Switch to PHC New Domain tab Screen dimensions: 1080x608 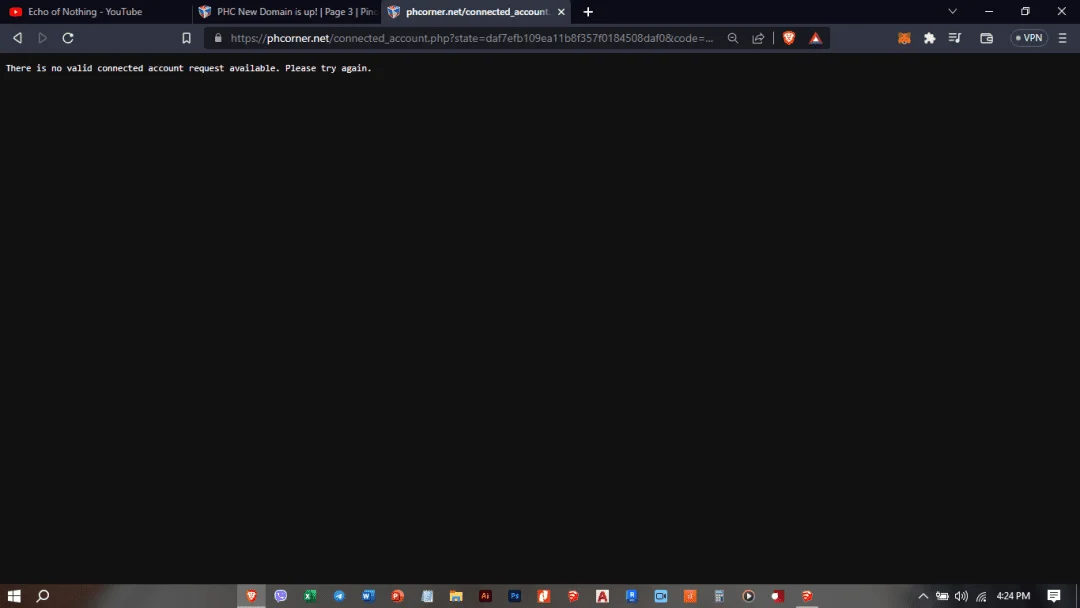tap(287, 12)
